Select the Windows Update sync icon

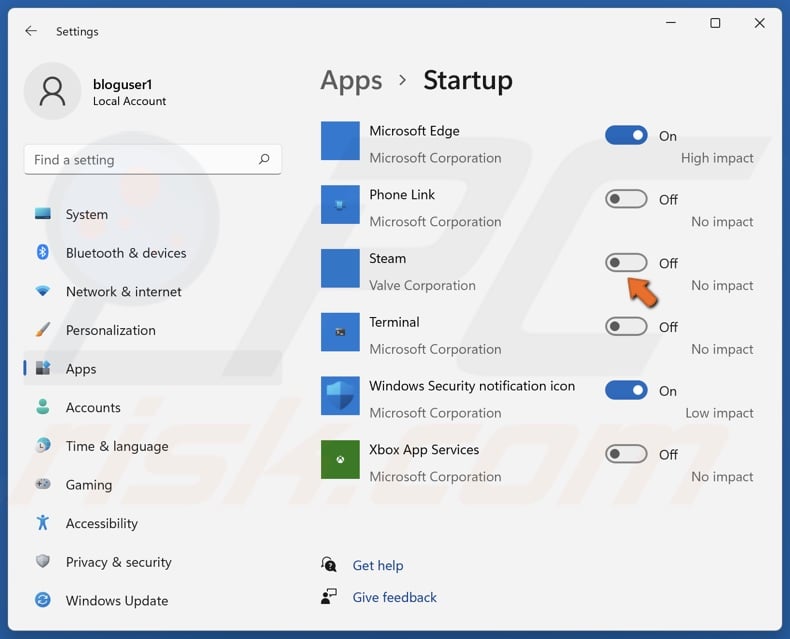[43, 600]
